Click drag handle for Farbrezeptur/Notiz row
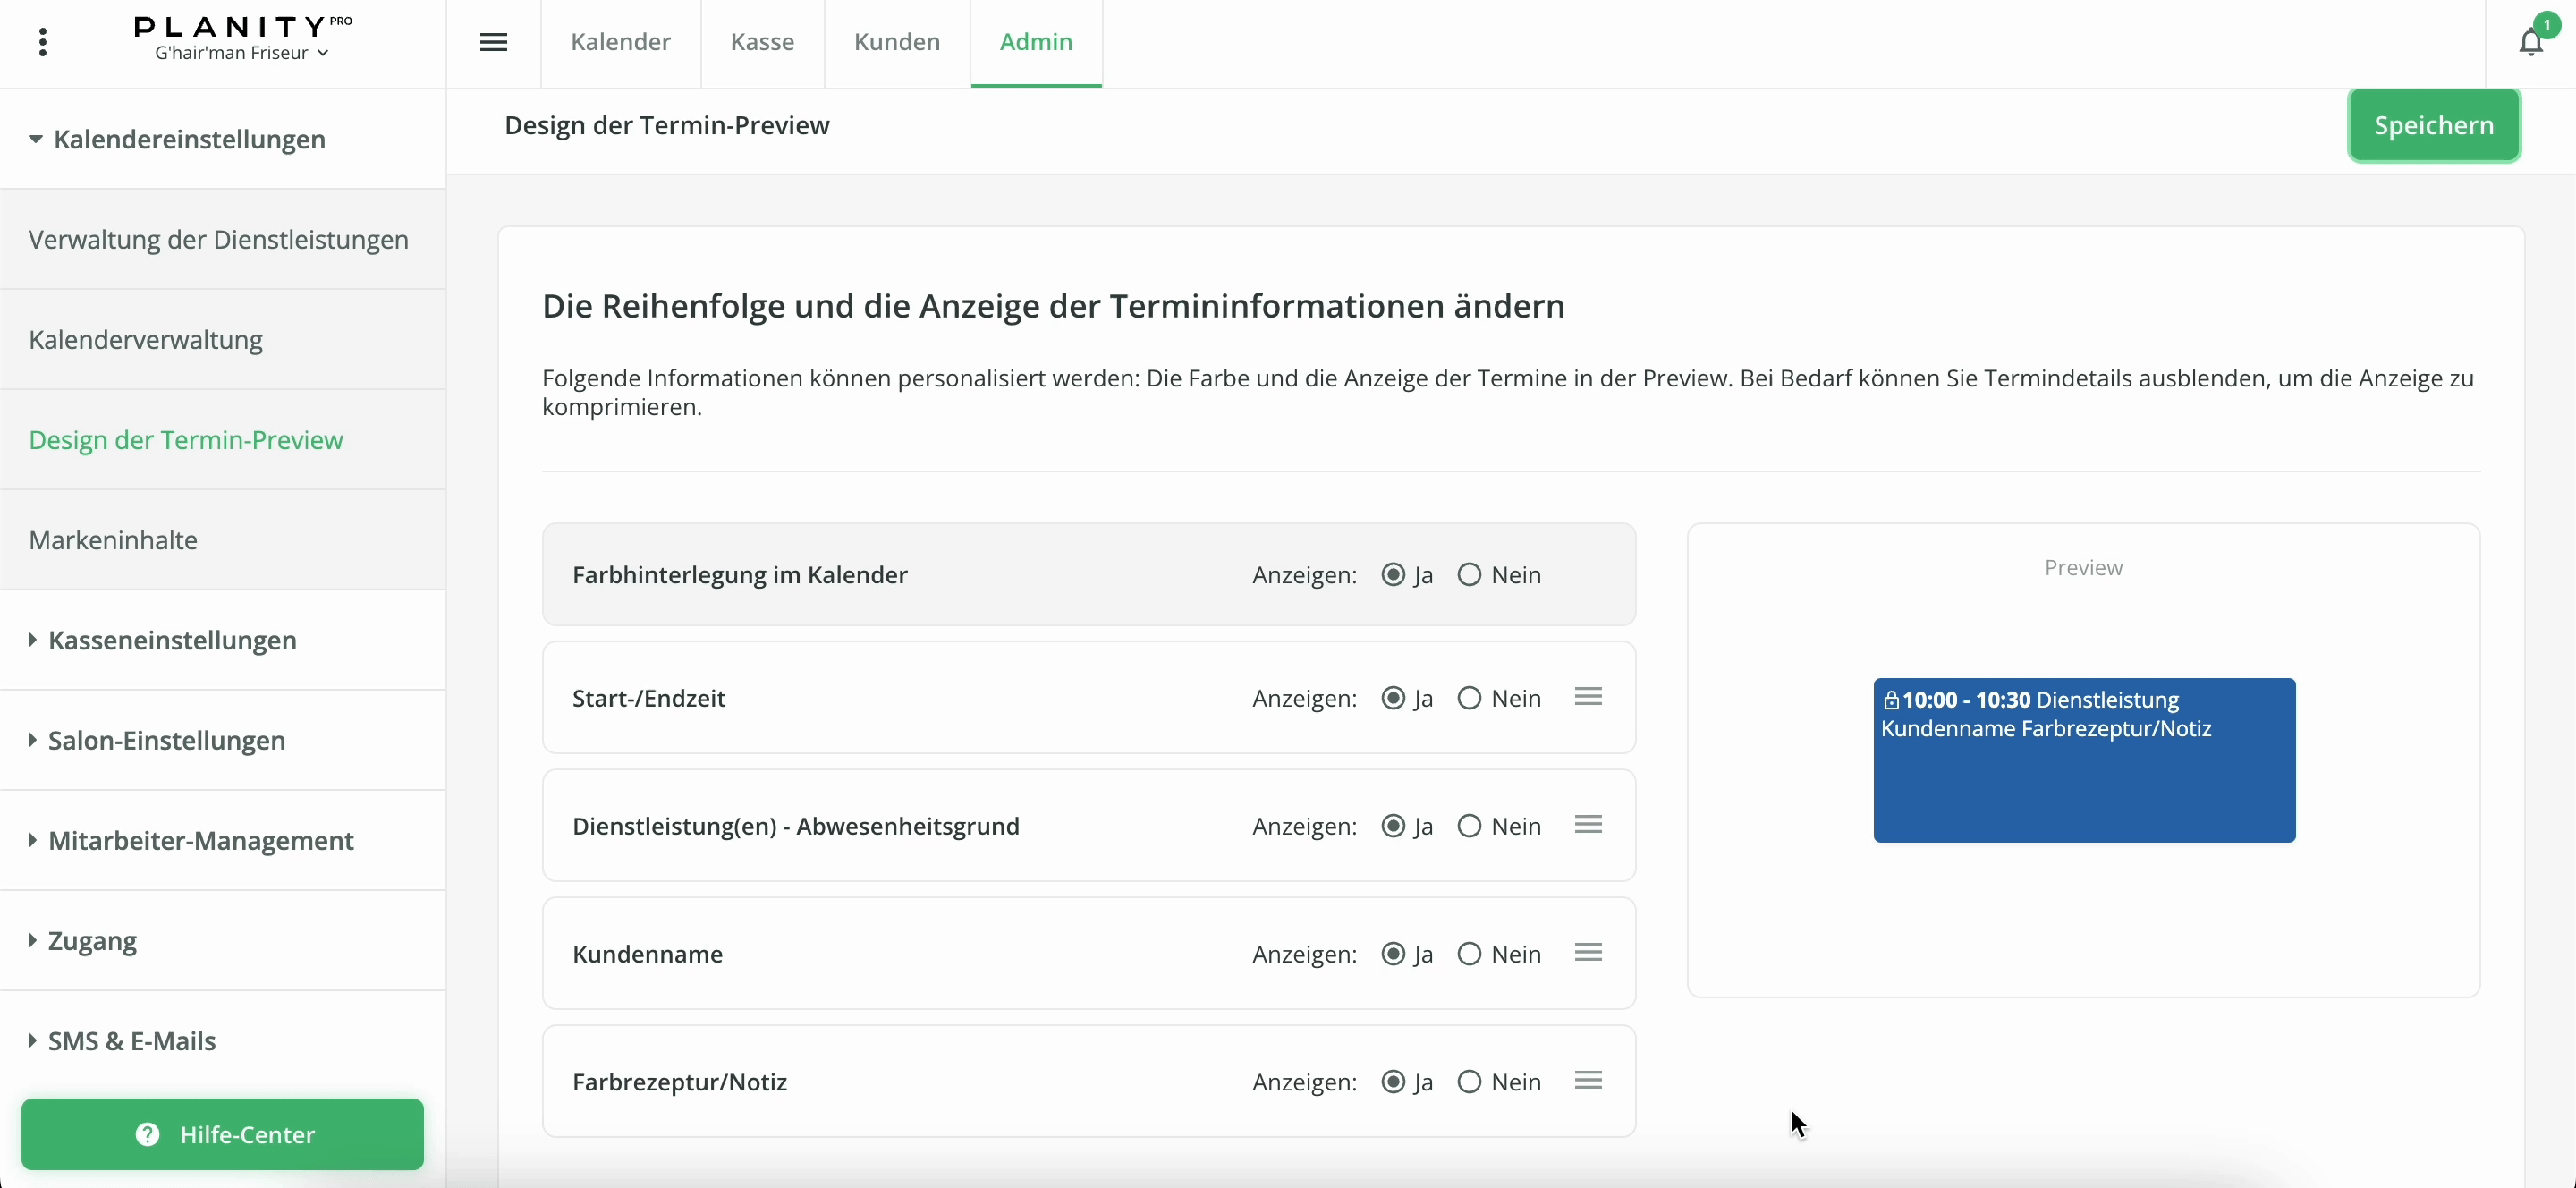 (1588, 1080)
